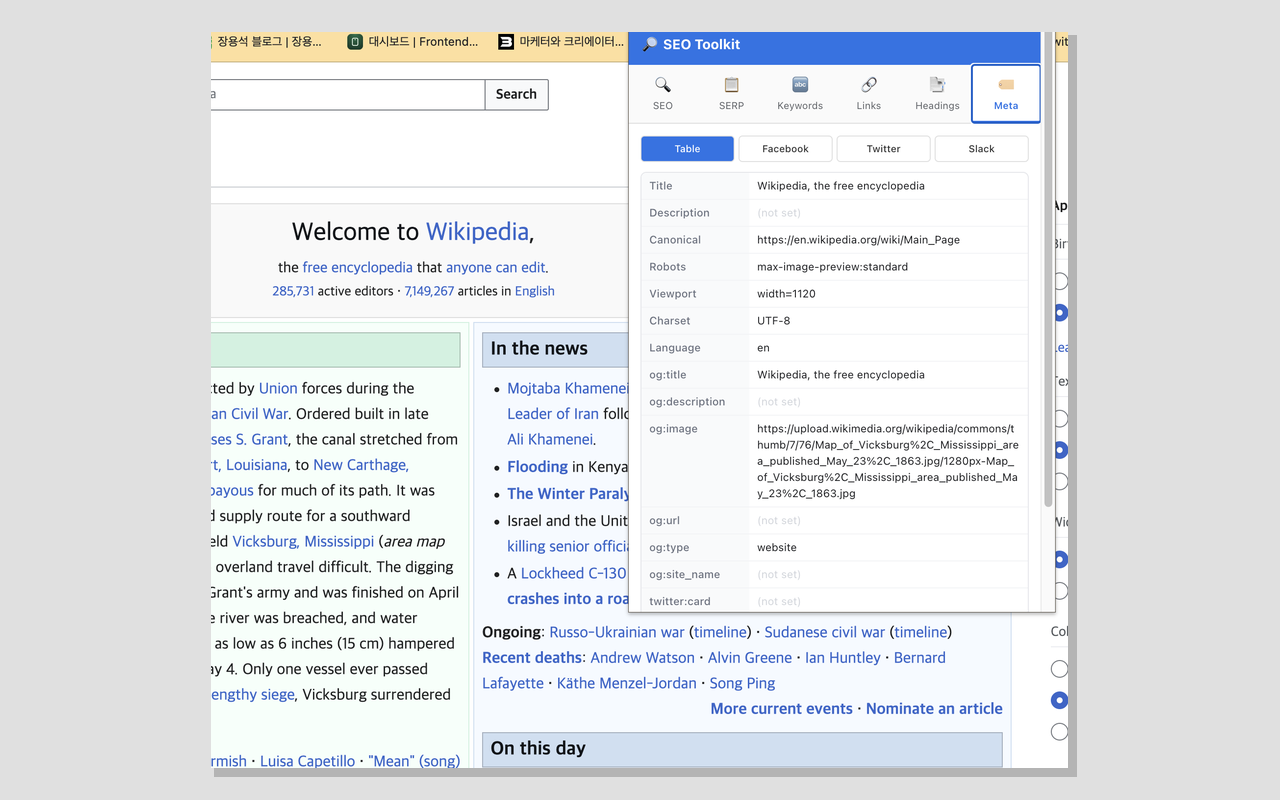This screenshot has height=800, width=1280.
Task: Open the Wikipedia link in welcome heading
Action: click(477, 231)
